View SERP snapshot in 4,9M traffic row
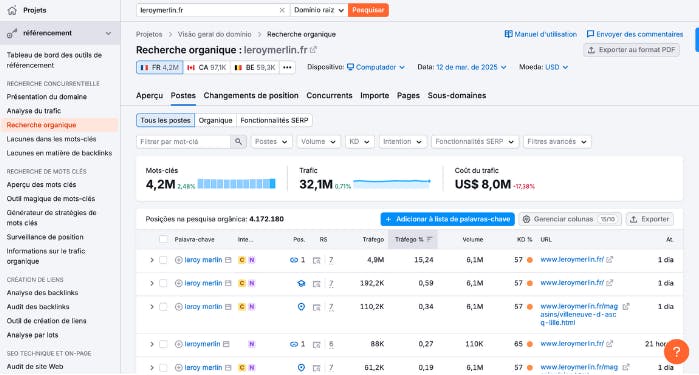Image resolution: width=699 pixels, height=375 pixels. click(x=317, y=260)
